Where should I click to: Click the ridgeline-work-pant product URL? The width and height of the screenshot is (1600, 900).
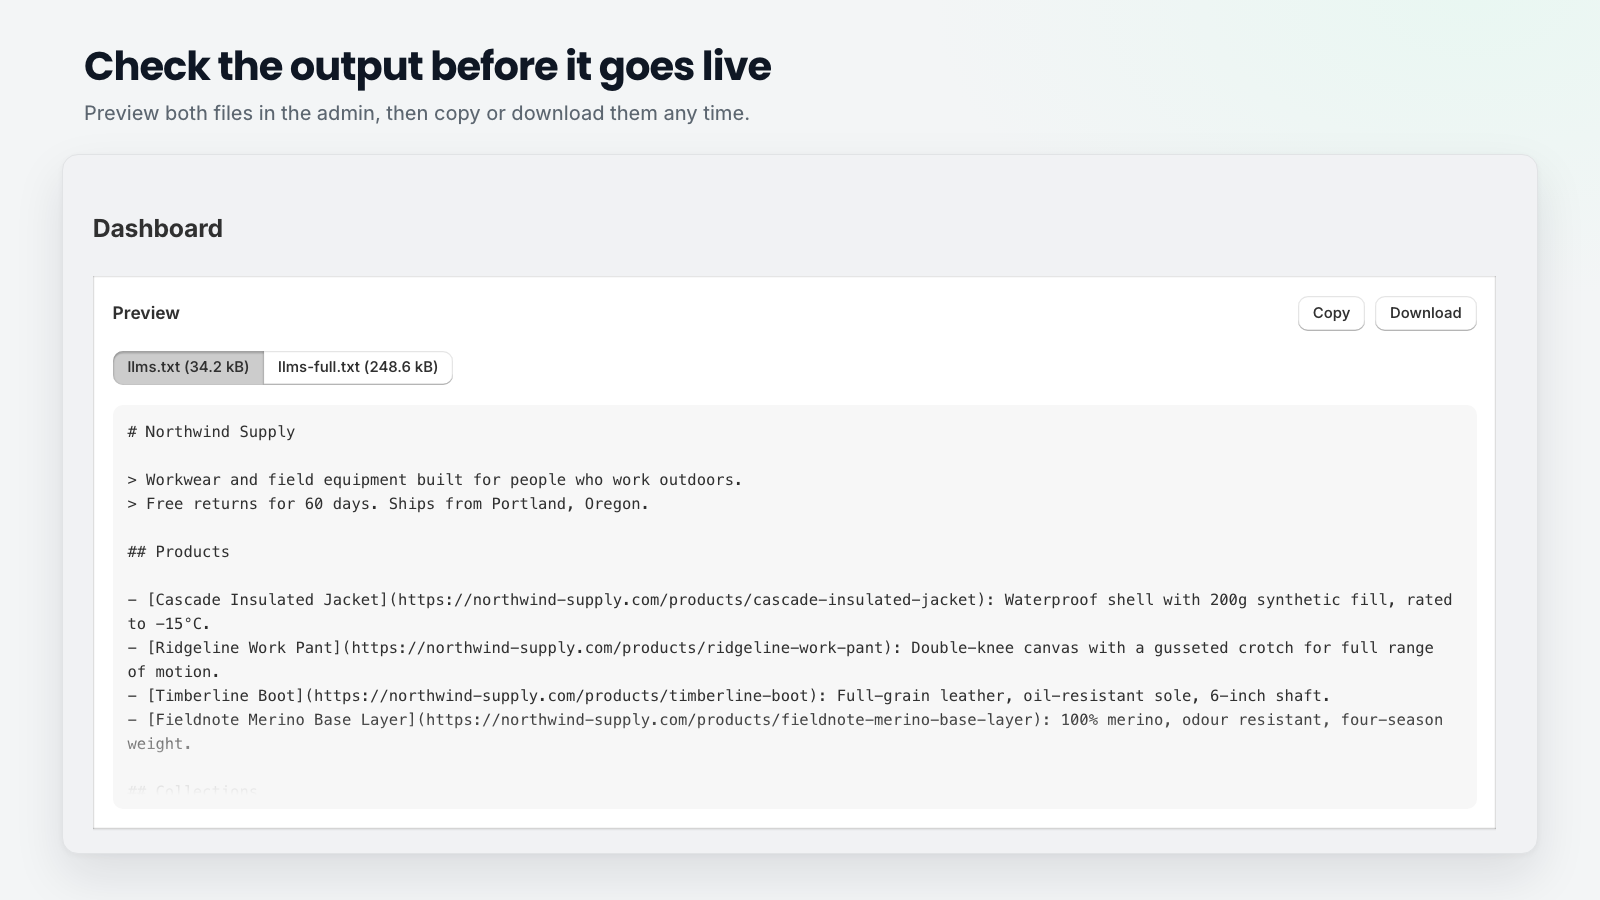(620, 648)
